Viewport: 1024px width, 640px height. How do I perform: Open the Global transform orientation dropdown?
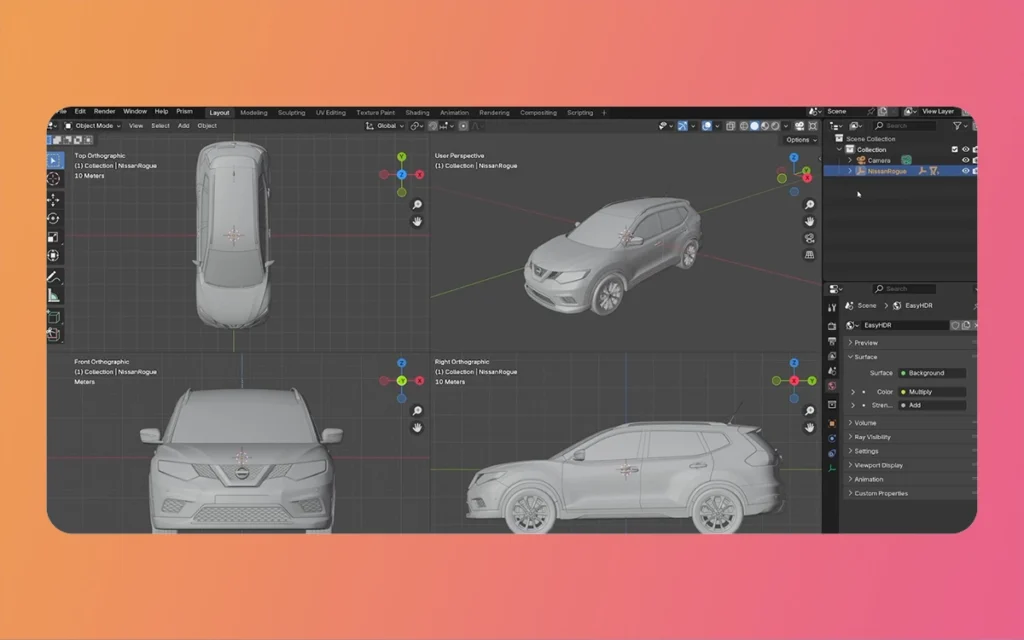[x=385, y=126]
